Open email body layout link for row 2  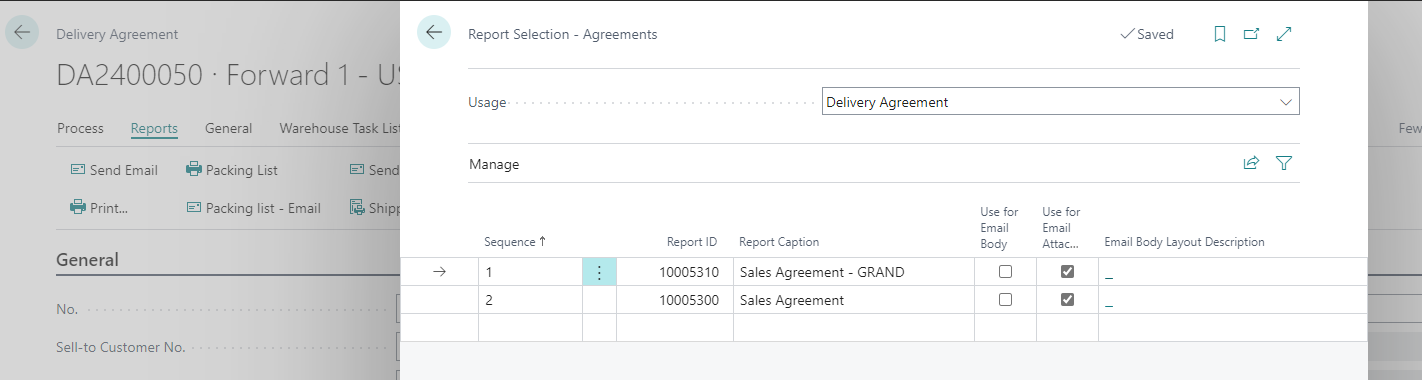click(1109, 301)
